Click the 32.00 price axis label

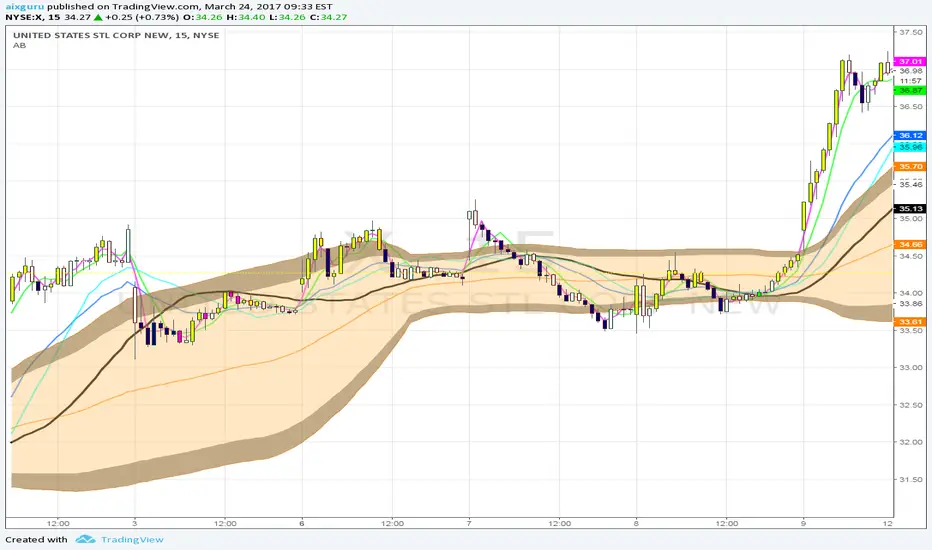coord(911,442)
